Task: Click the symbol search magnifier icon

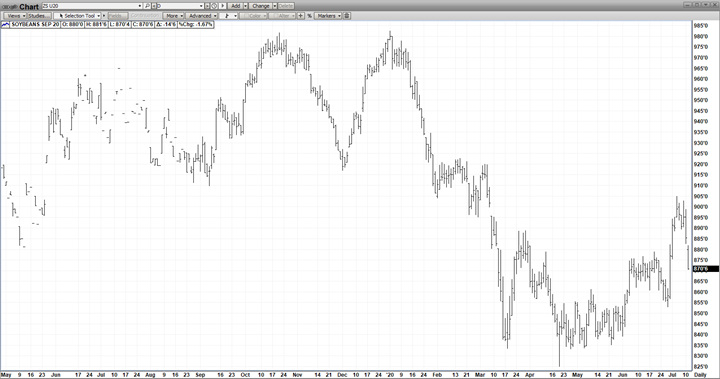Action: pyautogui.click(x=147, y=6)
